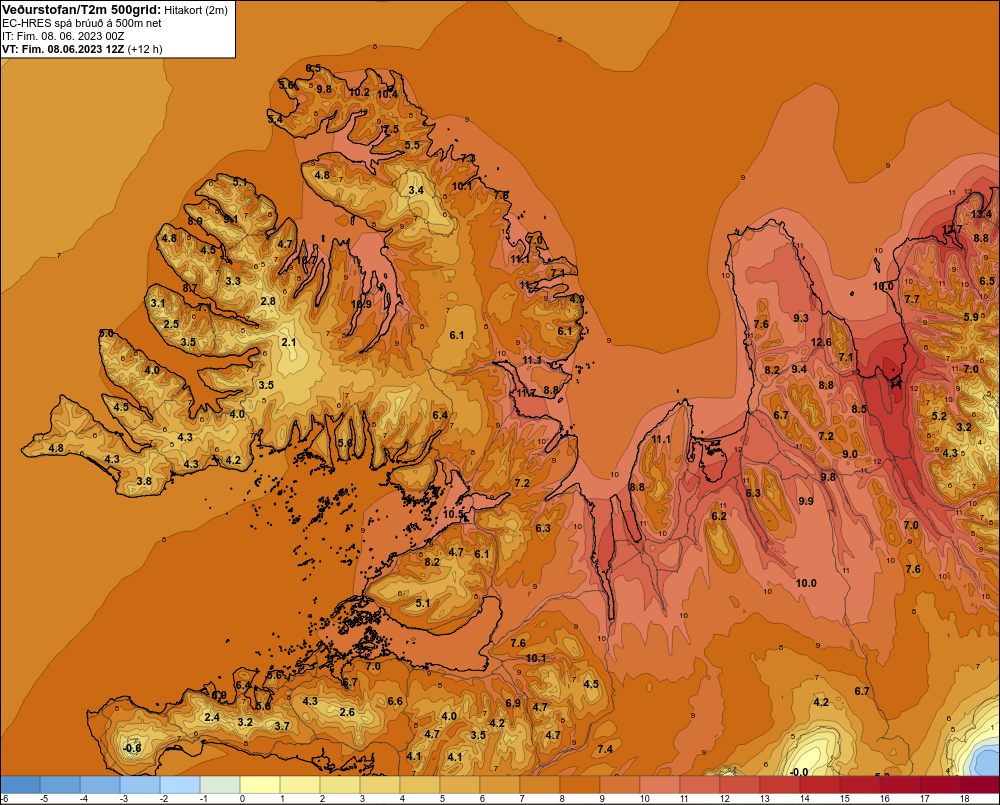Click the 6.6 temperature label
The width and height of the screenshot is (1000, 805).
click(x=395, y=700)
